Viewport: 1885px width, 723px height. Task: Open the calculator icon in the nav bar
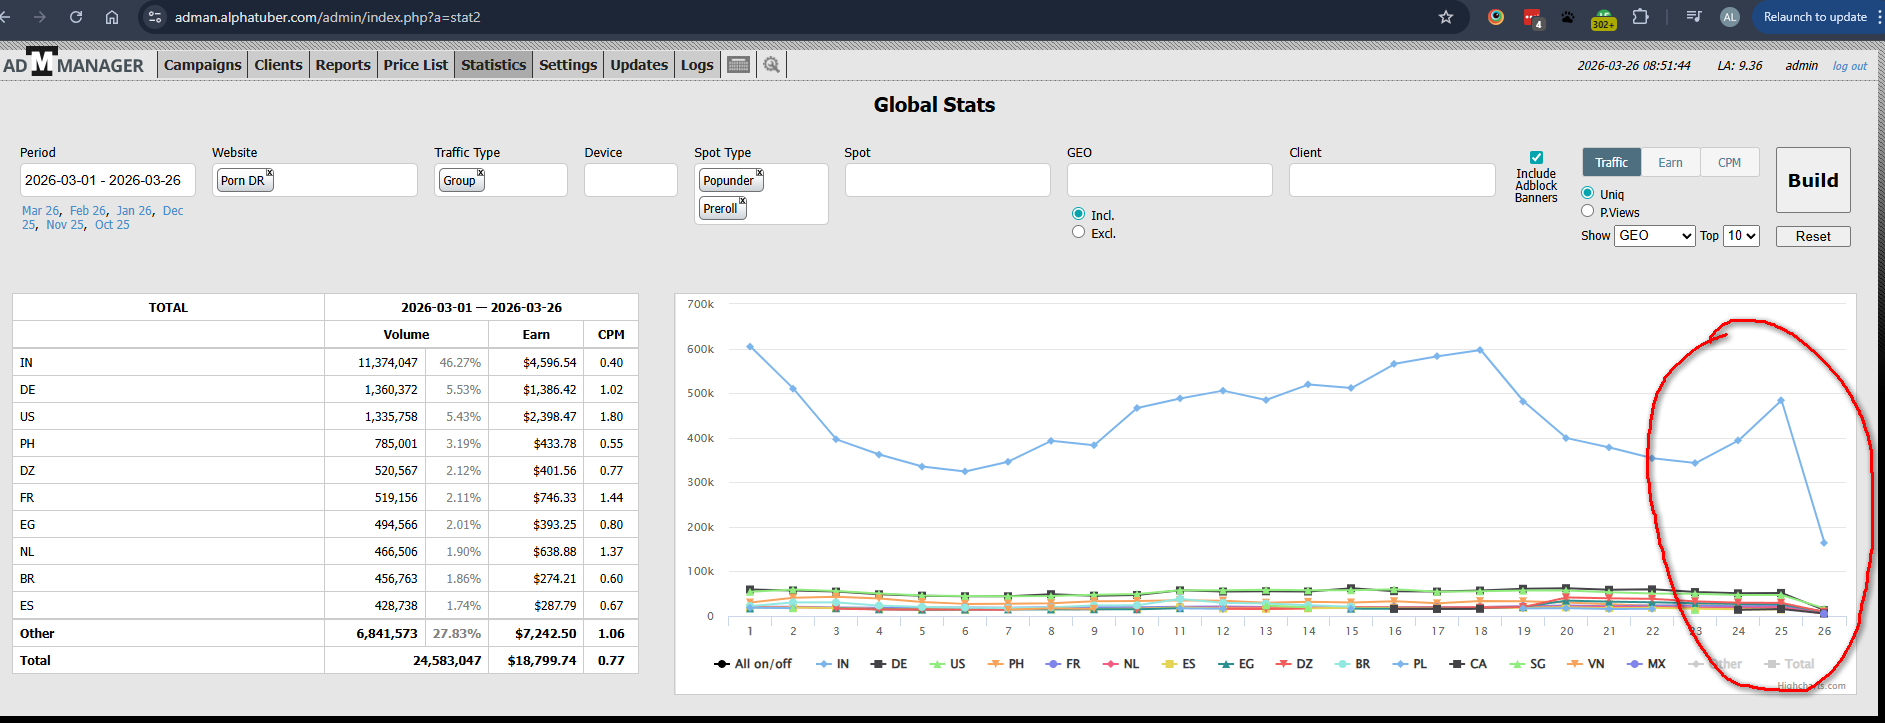738,65
